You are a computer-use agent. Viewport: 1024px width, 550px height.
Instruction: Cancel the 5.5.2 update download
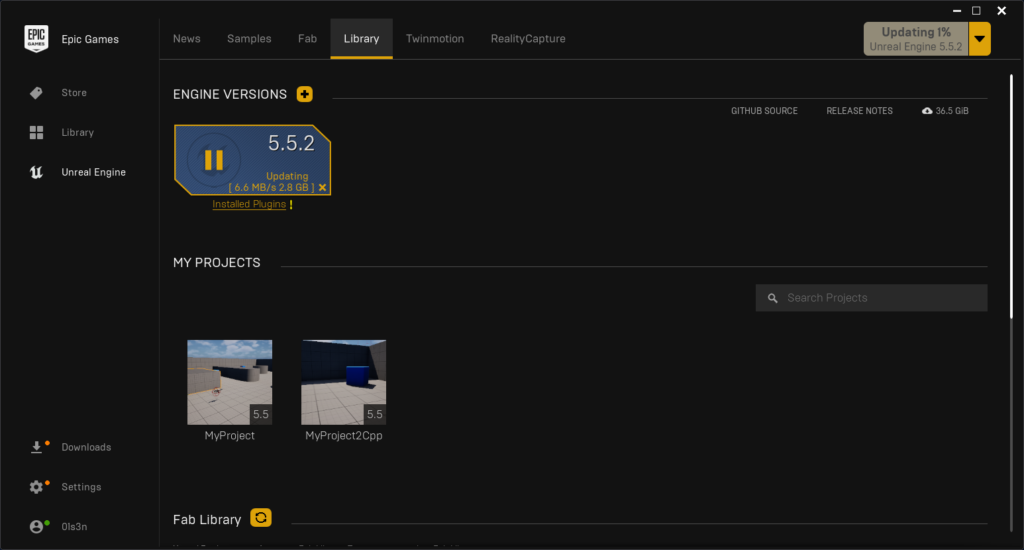322,188
